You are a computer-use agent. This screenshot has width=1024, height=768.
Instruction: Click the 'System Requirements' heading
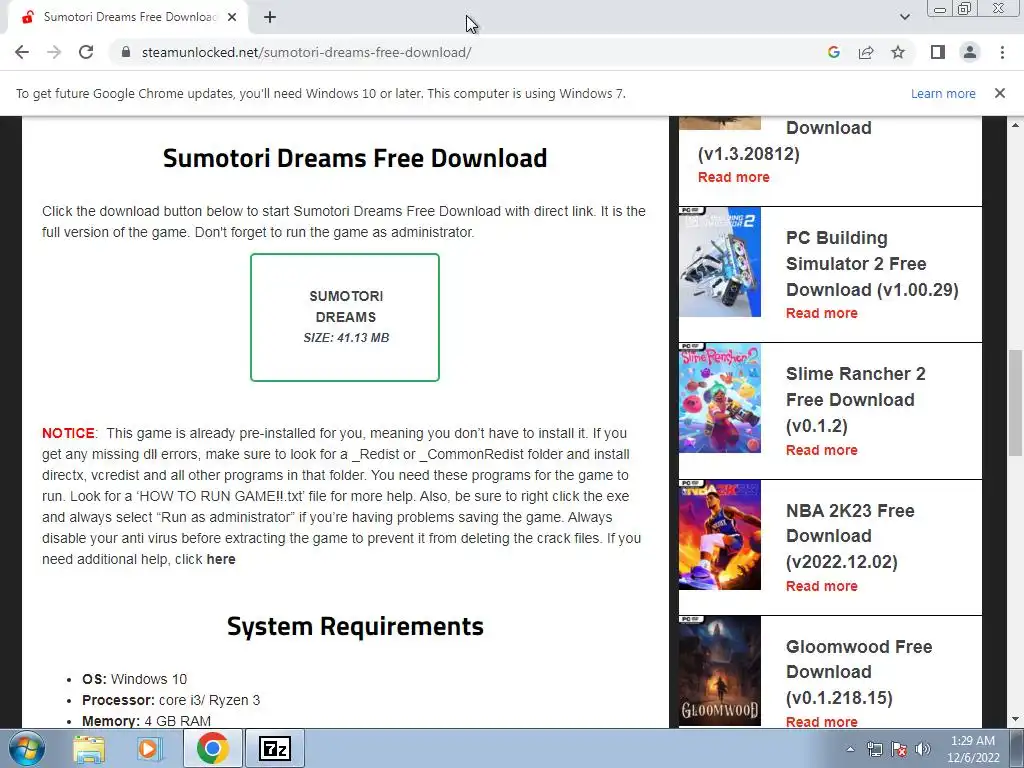pyautogui.click(x=355, y=627)
